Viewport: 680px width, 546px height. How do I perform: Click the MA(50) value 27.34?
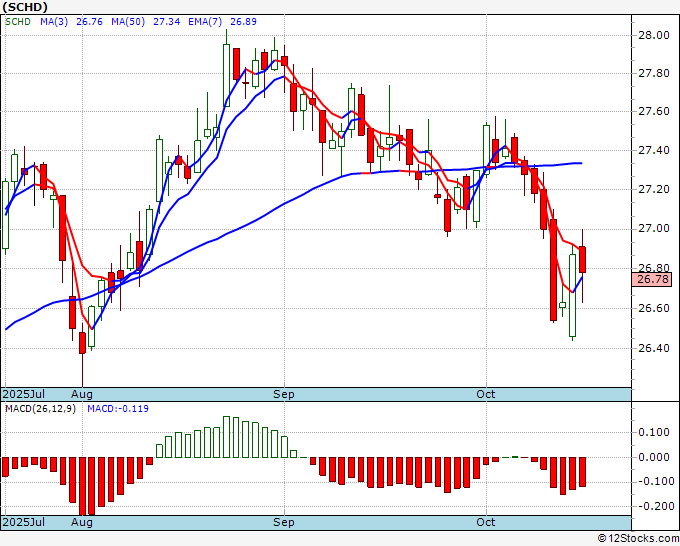click(x=167, y=22)
